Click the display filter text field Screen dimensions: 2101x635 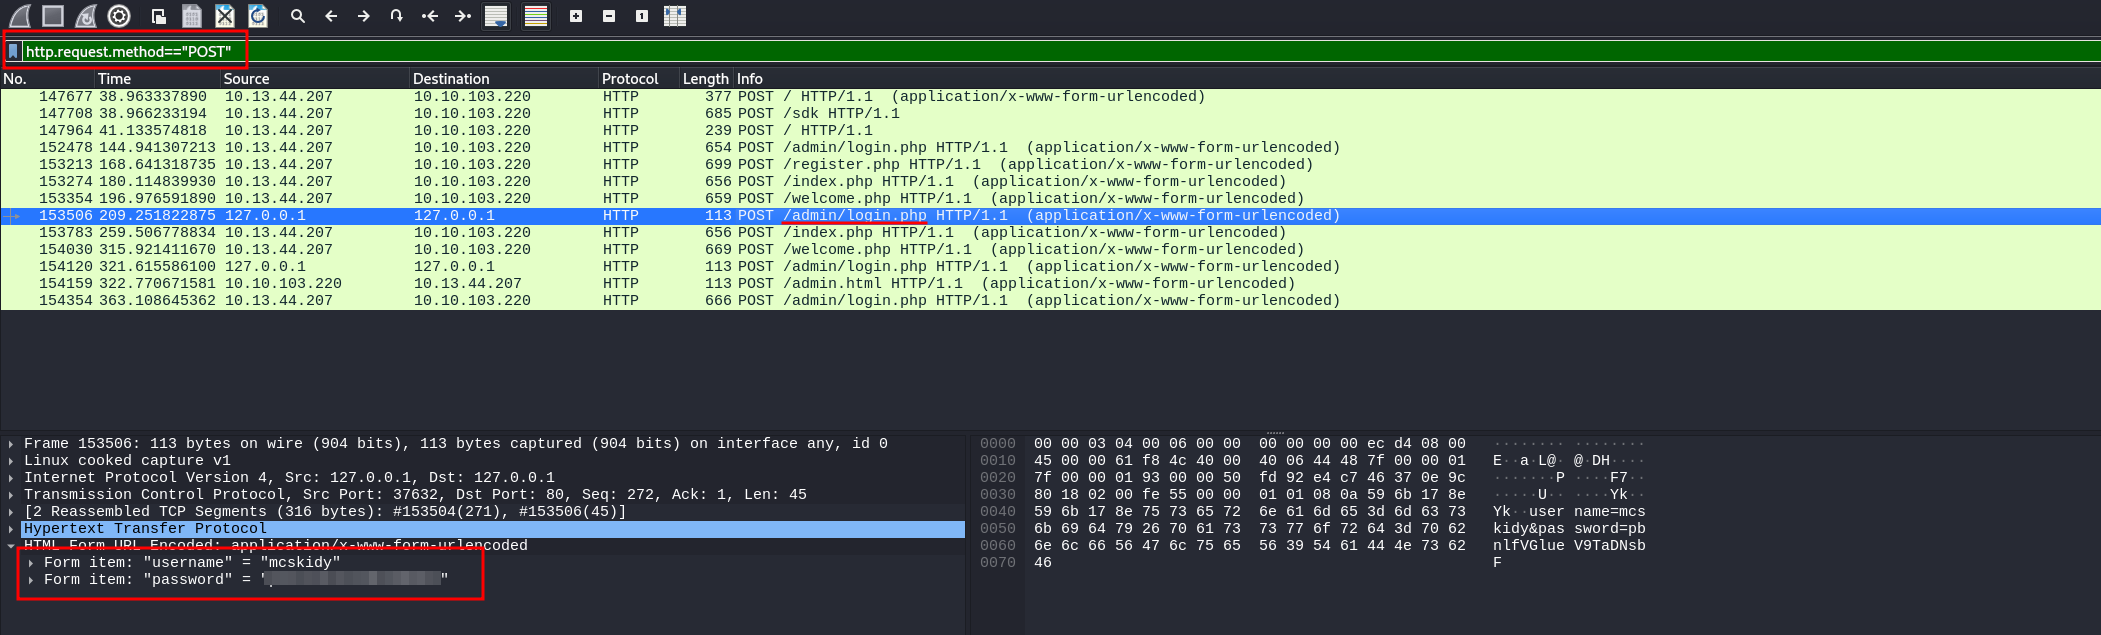click(x=1000, y=51)
